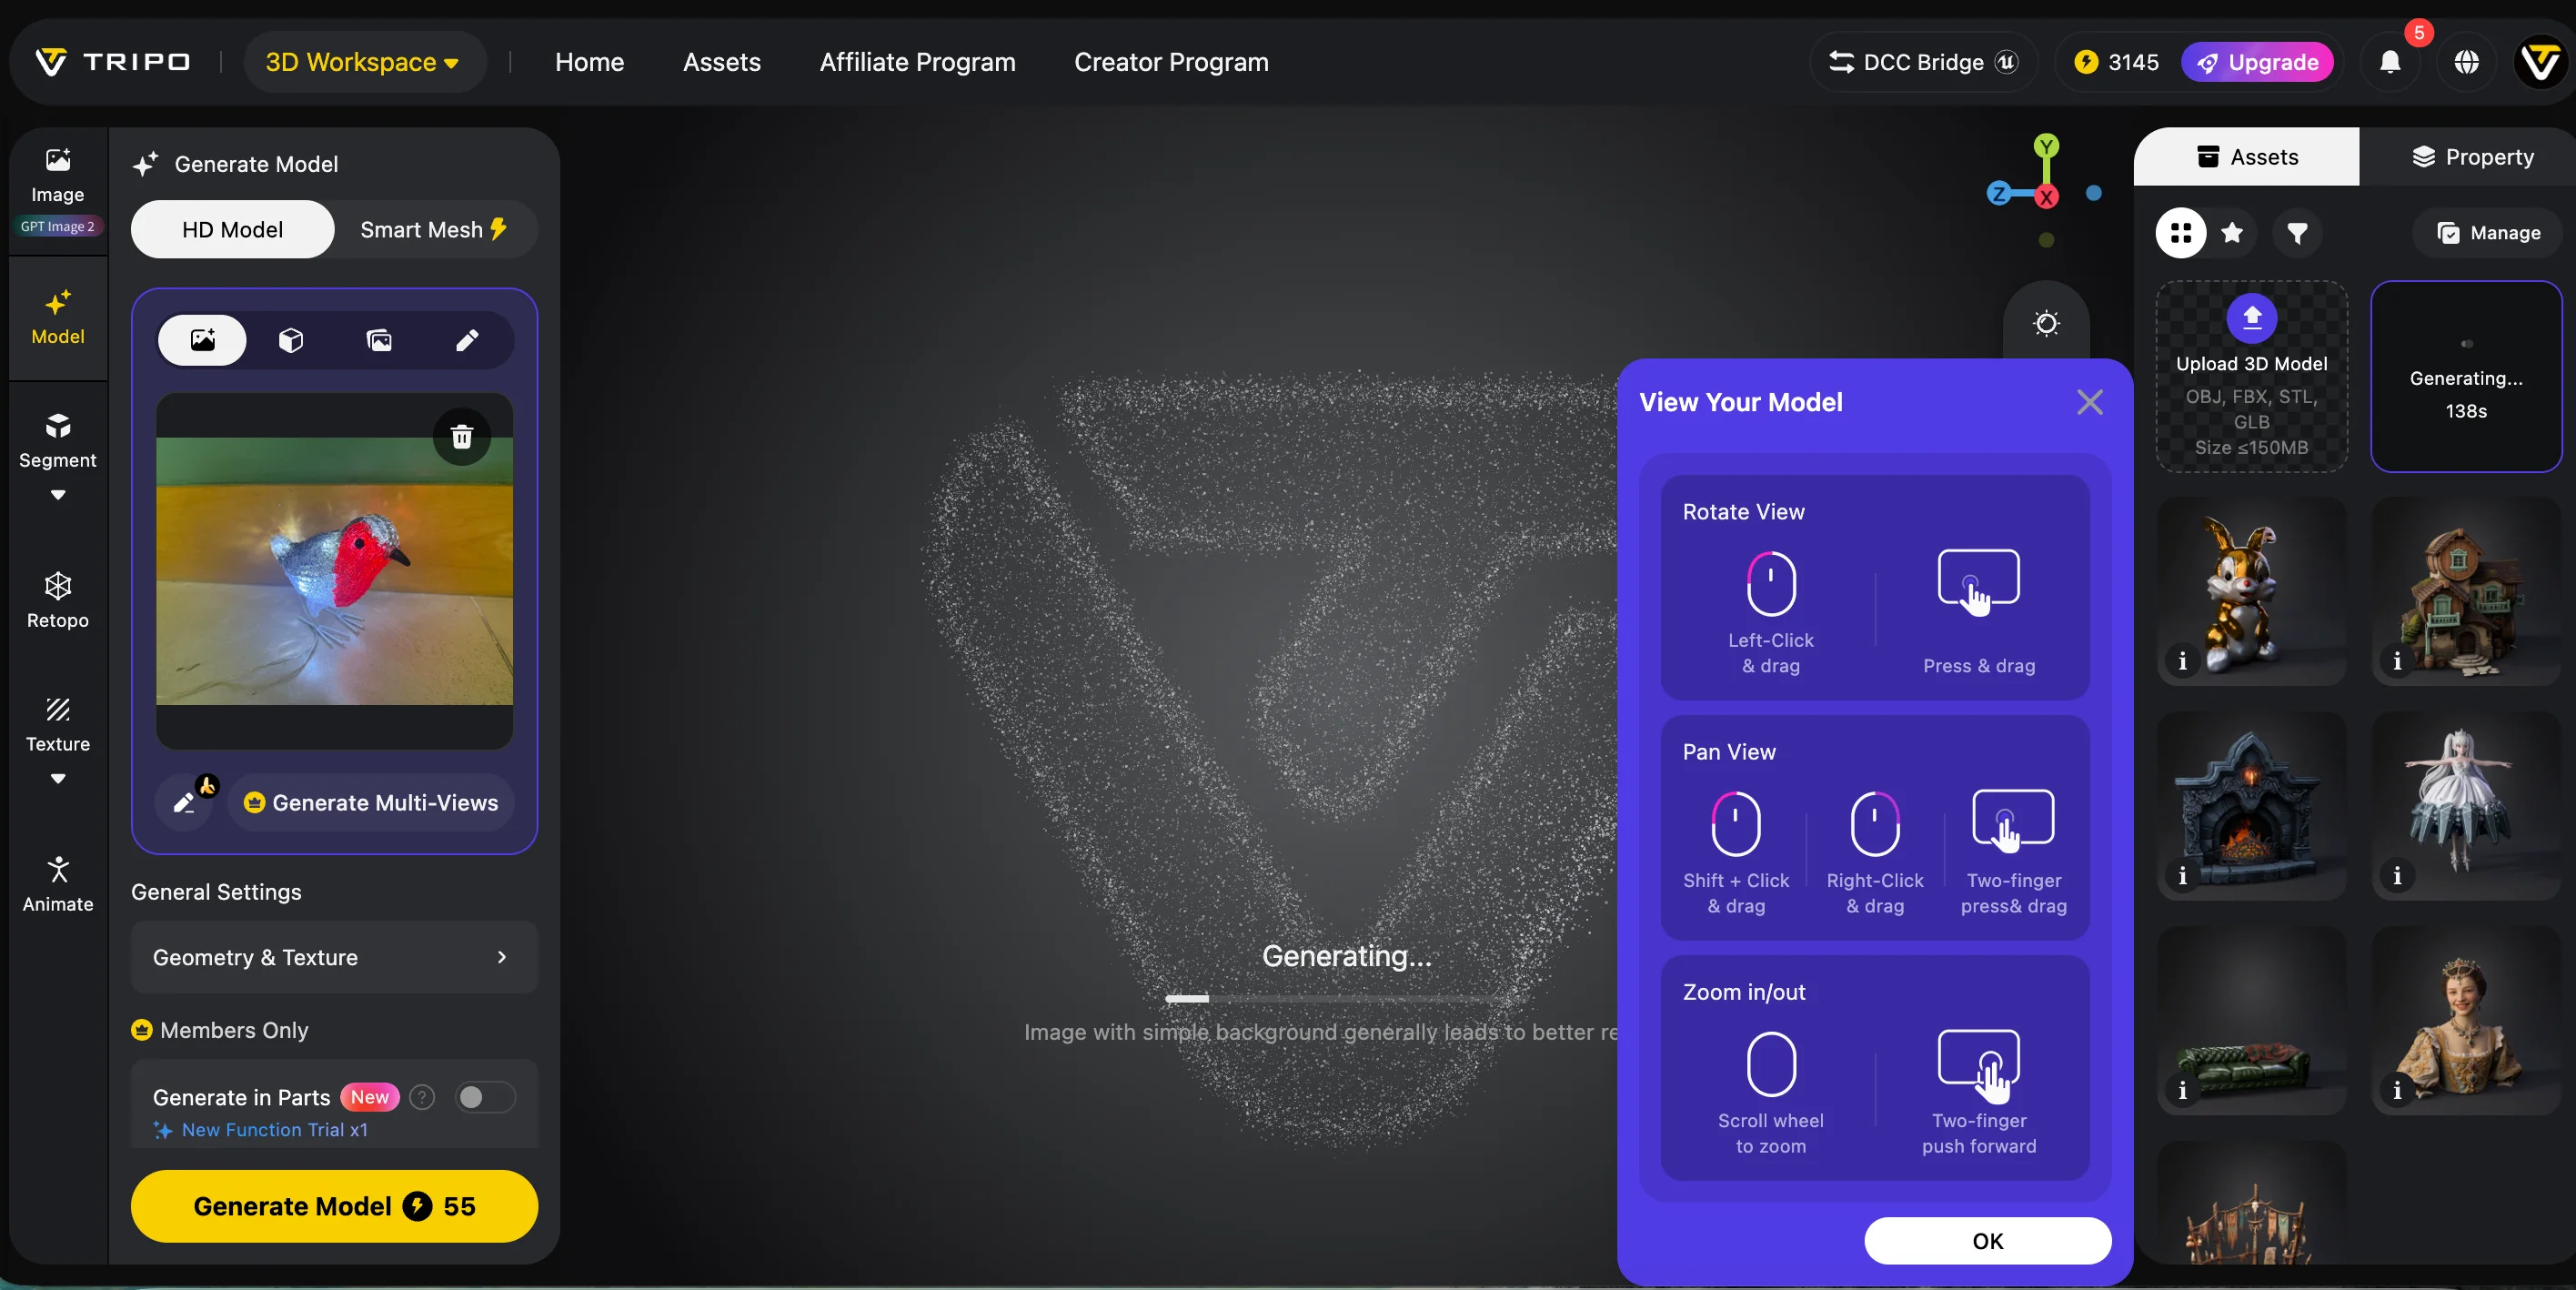Image resolution: width=2576 pixels, height=1290 pixels.
Task: Select the Generating 138s asset card
Action: click(2466, 376)
